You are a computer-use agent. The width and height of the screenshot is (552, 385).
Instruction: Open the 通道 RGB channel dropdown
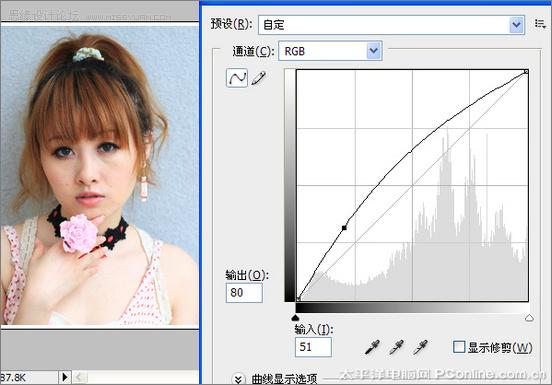click(330, 51)
